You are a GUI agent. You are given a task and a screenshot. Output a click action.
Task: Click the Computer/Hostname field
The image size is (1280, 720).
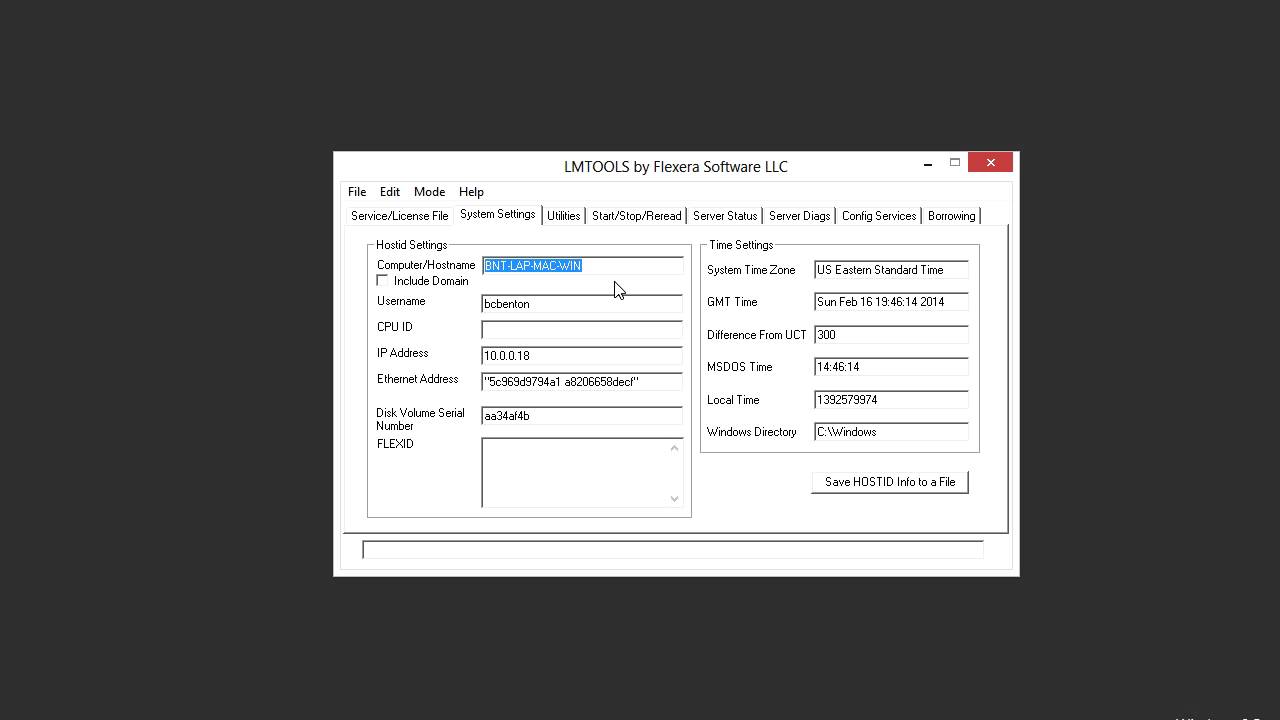pyautogui.click(x=582, y=266)
